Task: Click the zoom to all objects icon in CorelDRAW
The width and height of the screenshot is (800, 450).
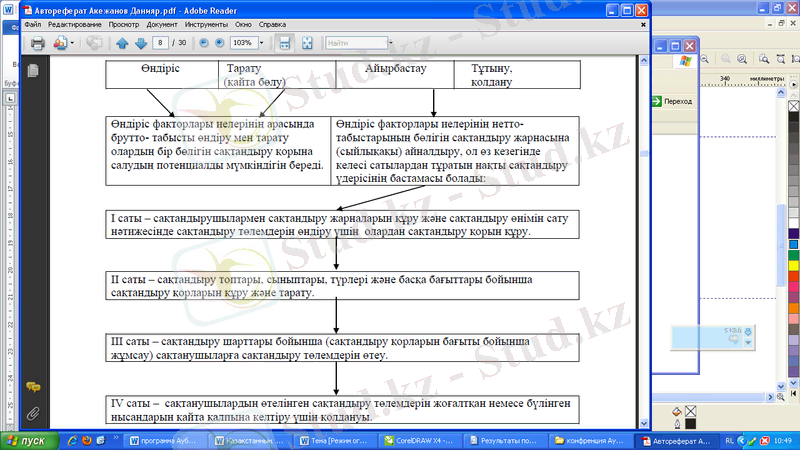Action: [742, 59]
